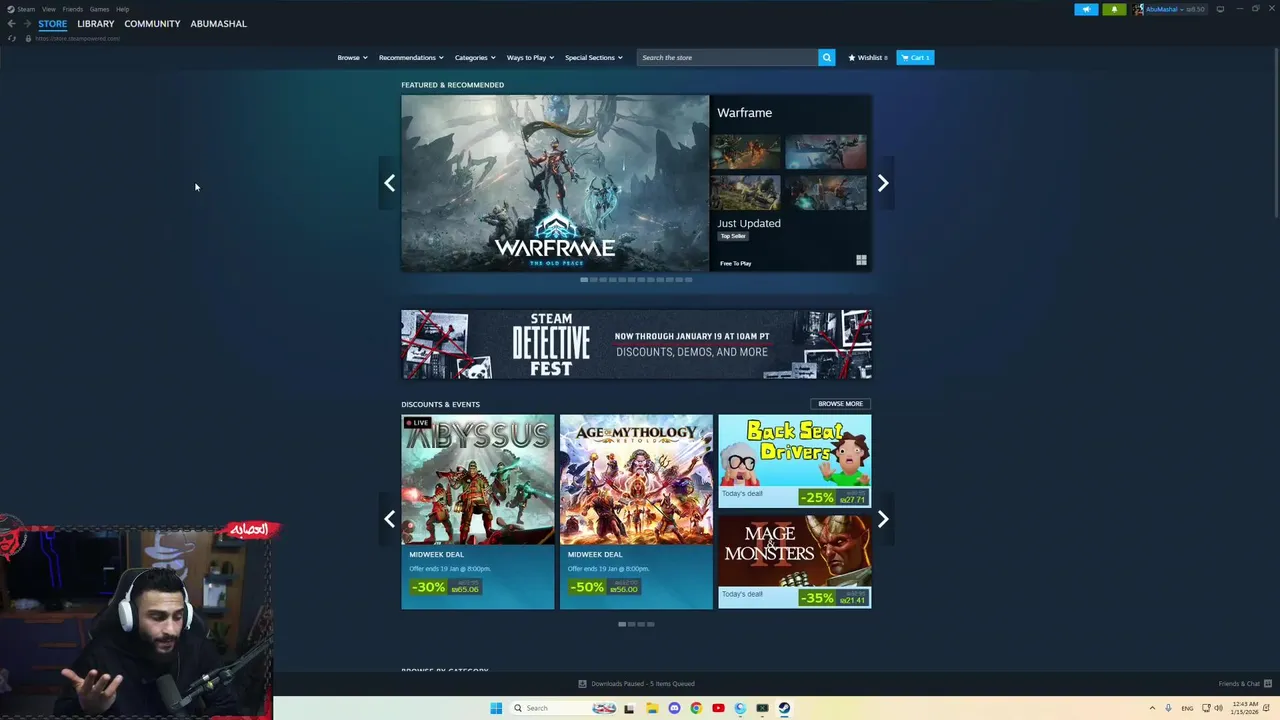This screenshot has width=1280, height=720.
Task: Click the fourth Warframe screenshot thumbnail
Action: click(826, 192)
